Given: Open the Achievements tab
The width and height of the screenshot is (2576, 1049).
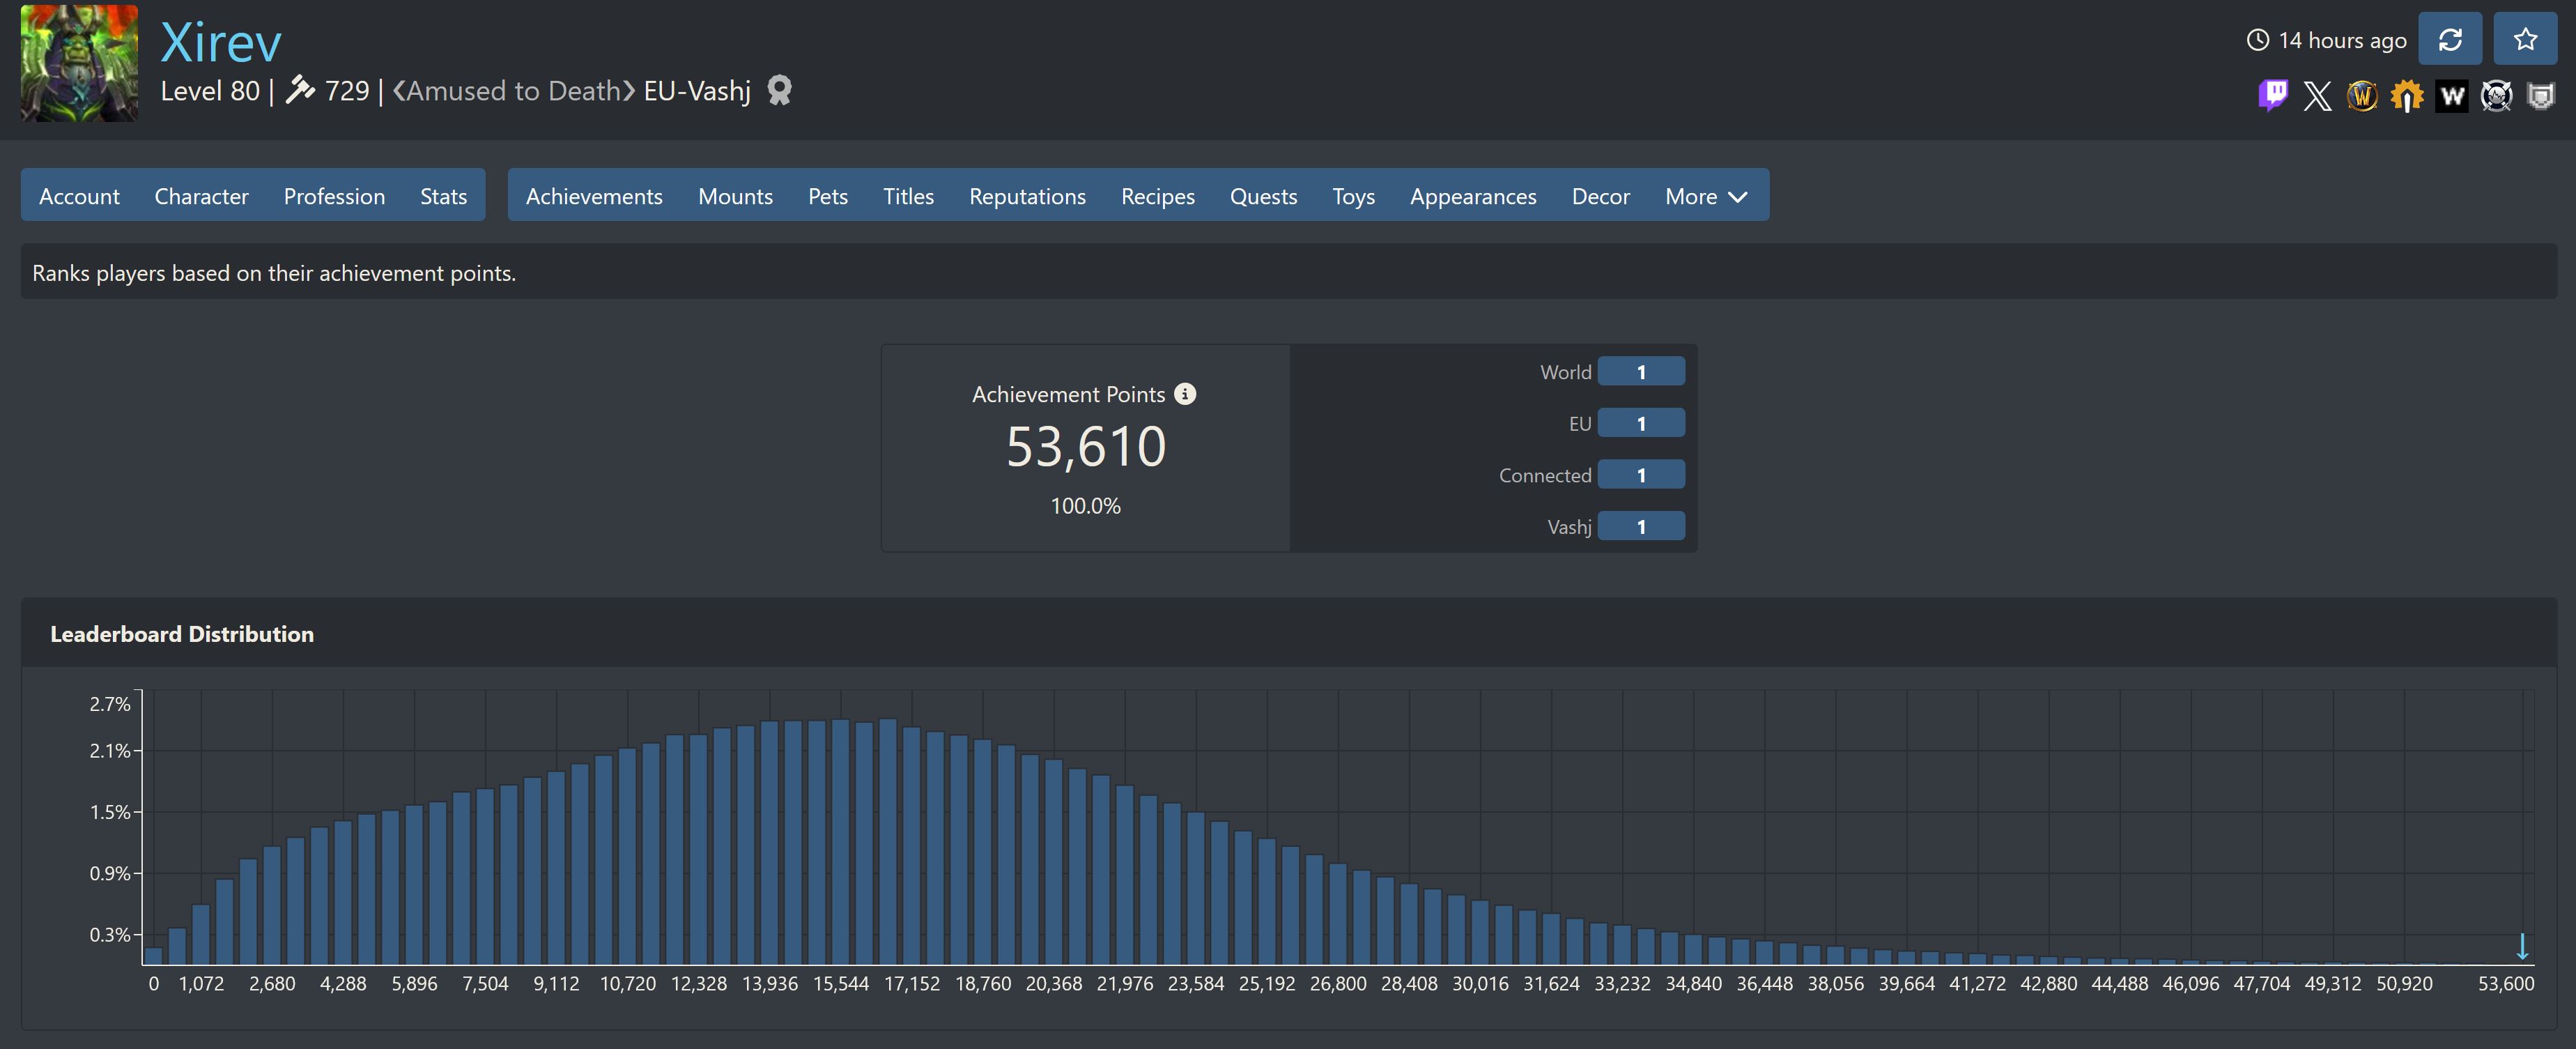Looking at the screenshot, I should click(594, 196).
